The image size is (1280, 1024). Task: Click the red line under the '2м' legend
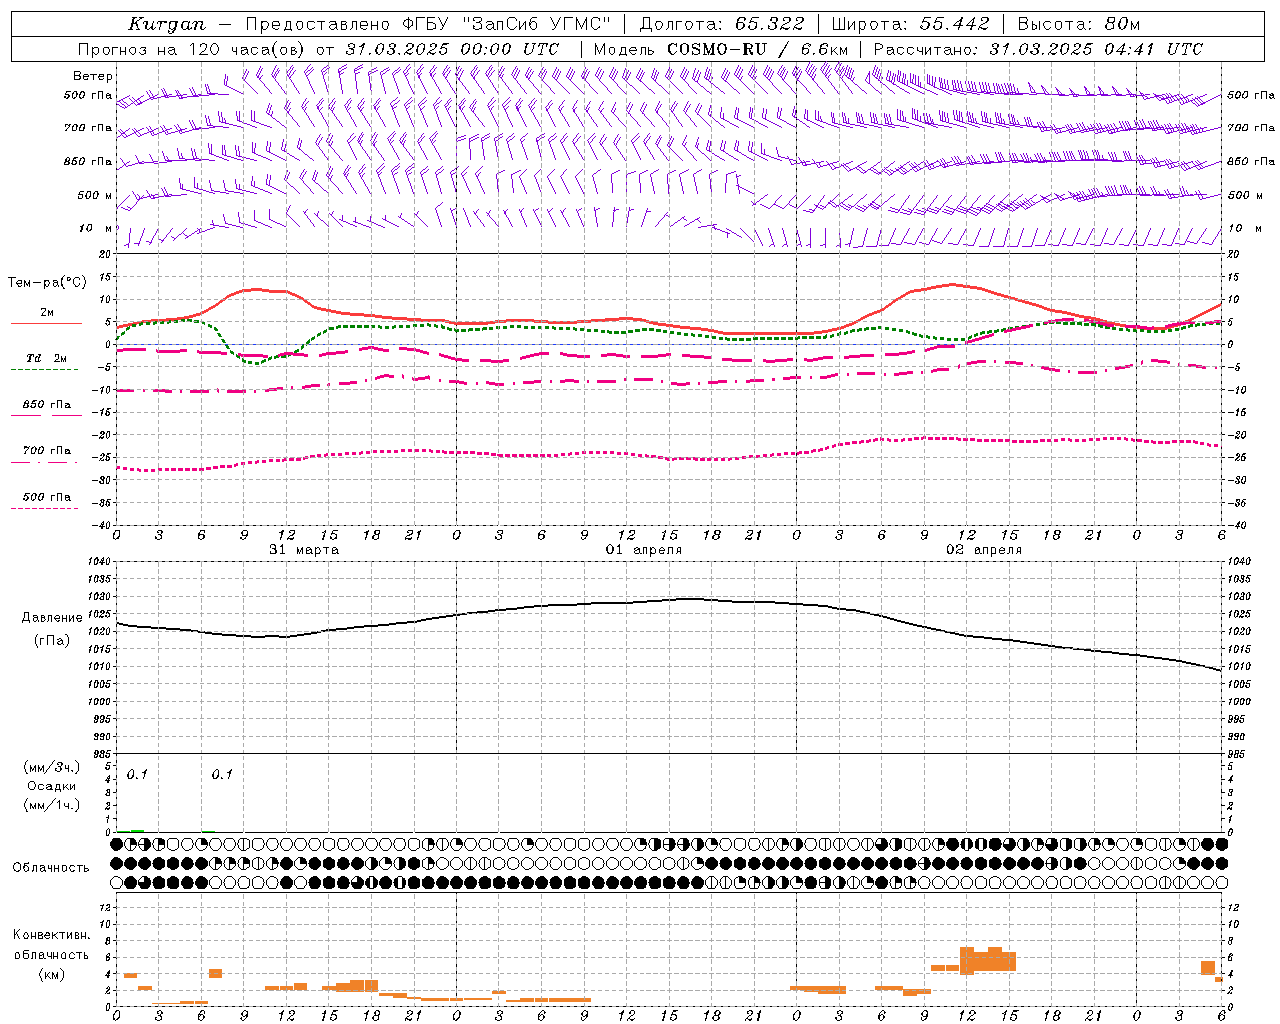click(x=46, y=323)
